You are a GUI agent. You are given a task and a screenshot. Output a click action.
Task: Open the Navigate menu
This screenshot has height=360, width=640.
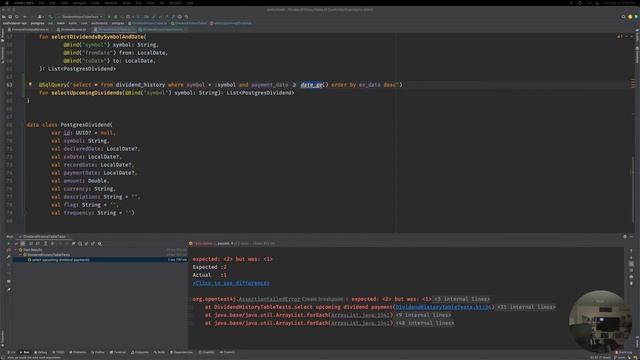[80, 3]
